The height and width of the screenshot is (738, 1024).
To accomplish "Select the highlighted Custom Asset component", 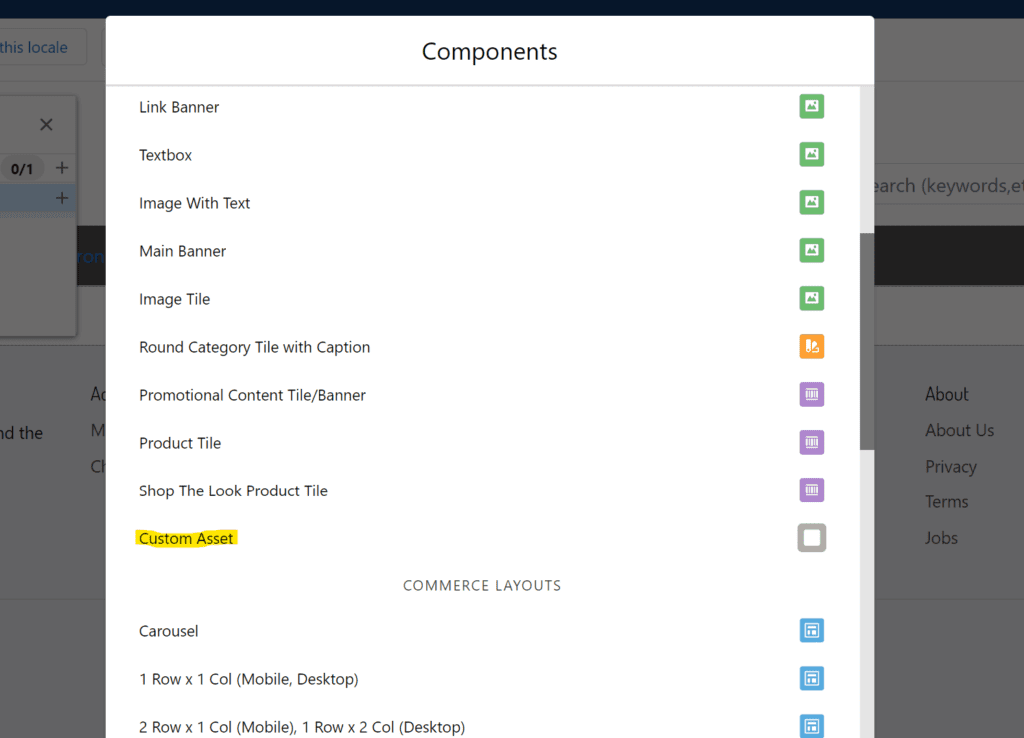I will 186,537.
